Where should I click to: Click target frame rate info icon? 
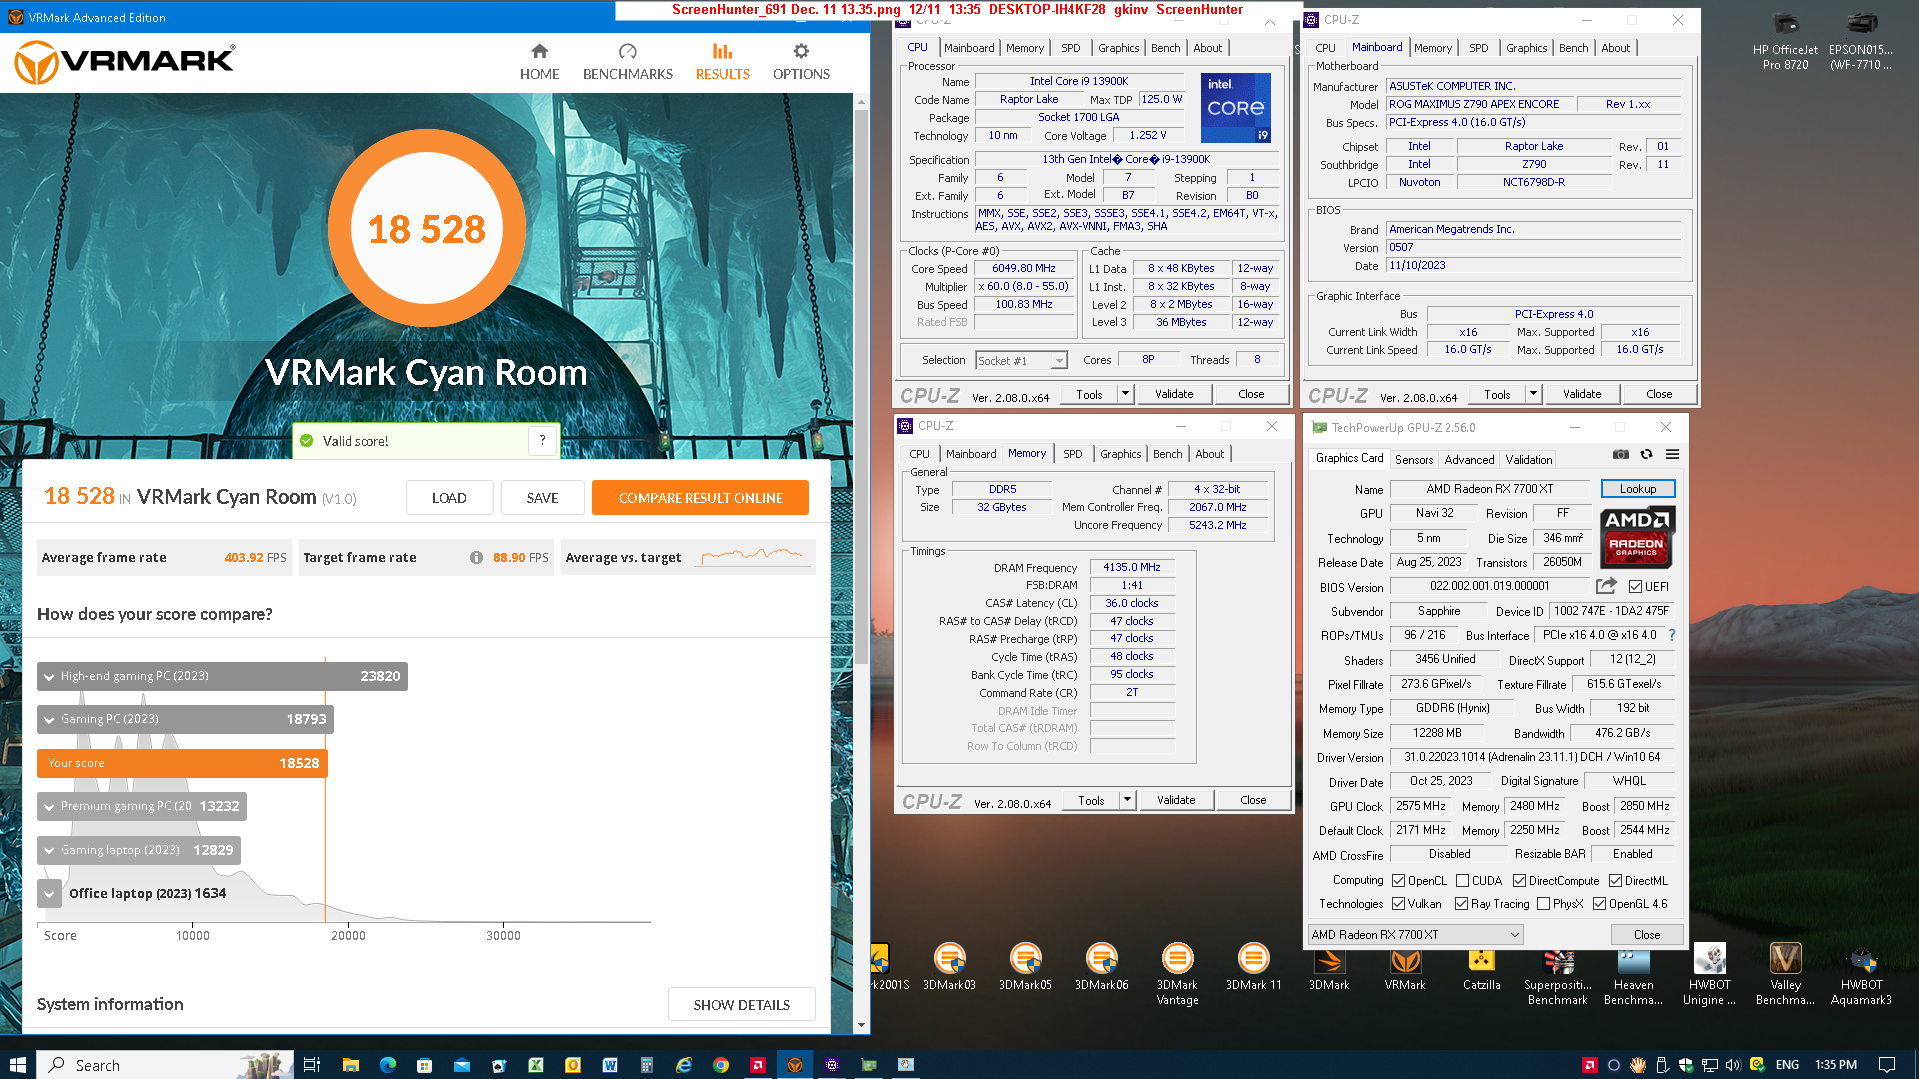[x=476, y=558]
